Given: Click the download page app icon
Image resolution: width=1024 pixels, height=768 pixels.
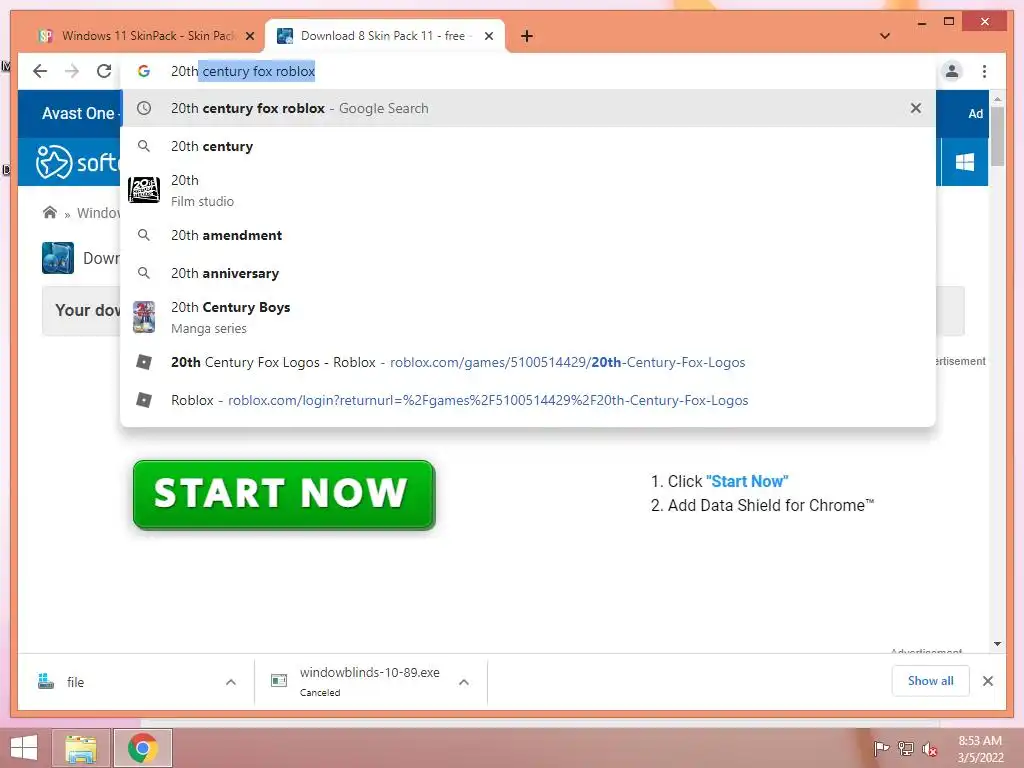Looking at the screenshot, I should point(57,258).
